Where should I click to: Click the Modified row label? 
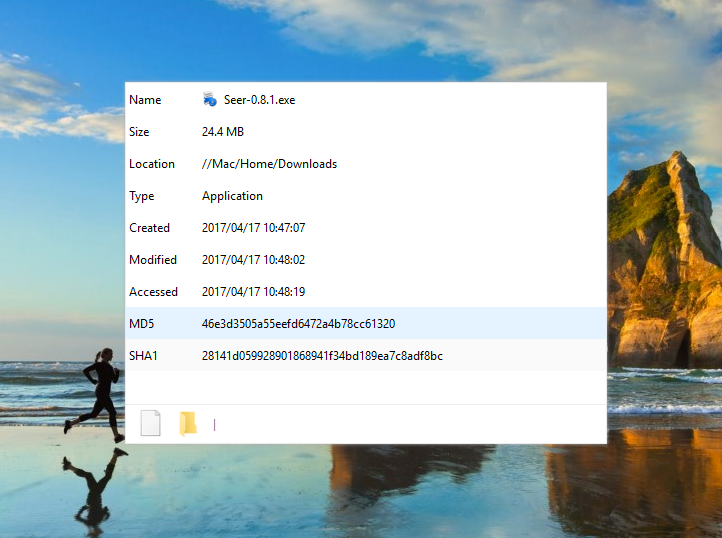coord(153,260)
